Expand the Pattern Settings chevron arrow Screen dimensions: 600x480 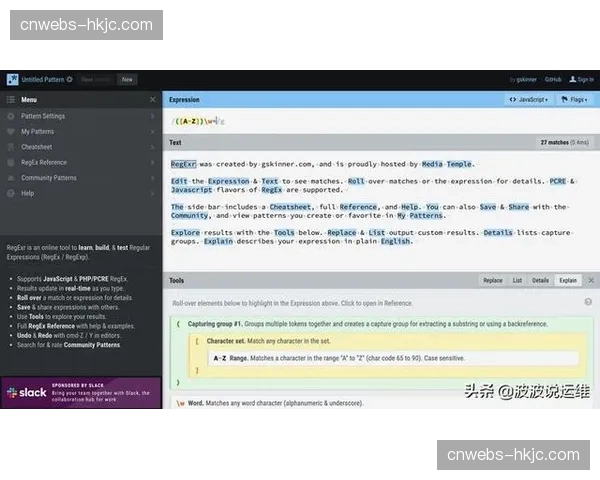pos(152,116)
